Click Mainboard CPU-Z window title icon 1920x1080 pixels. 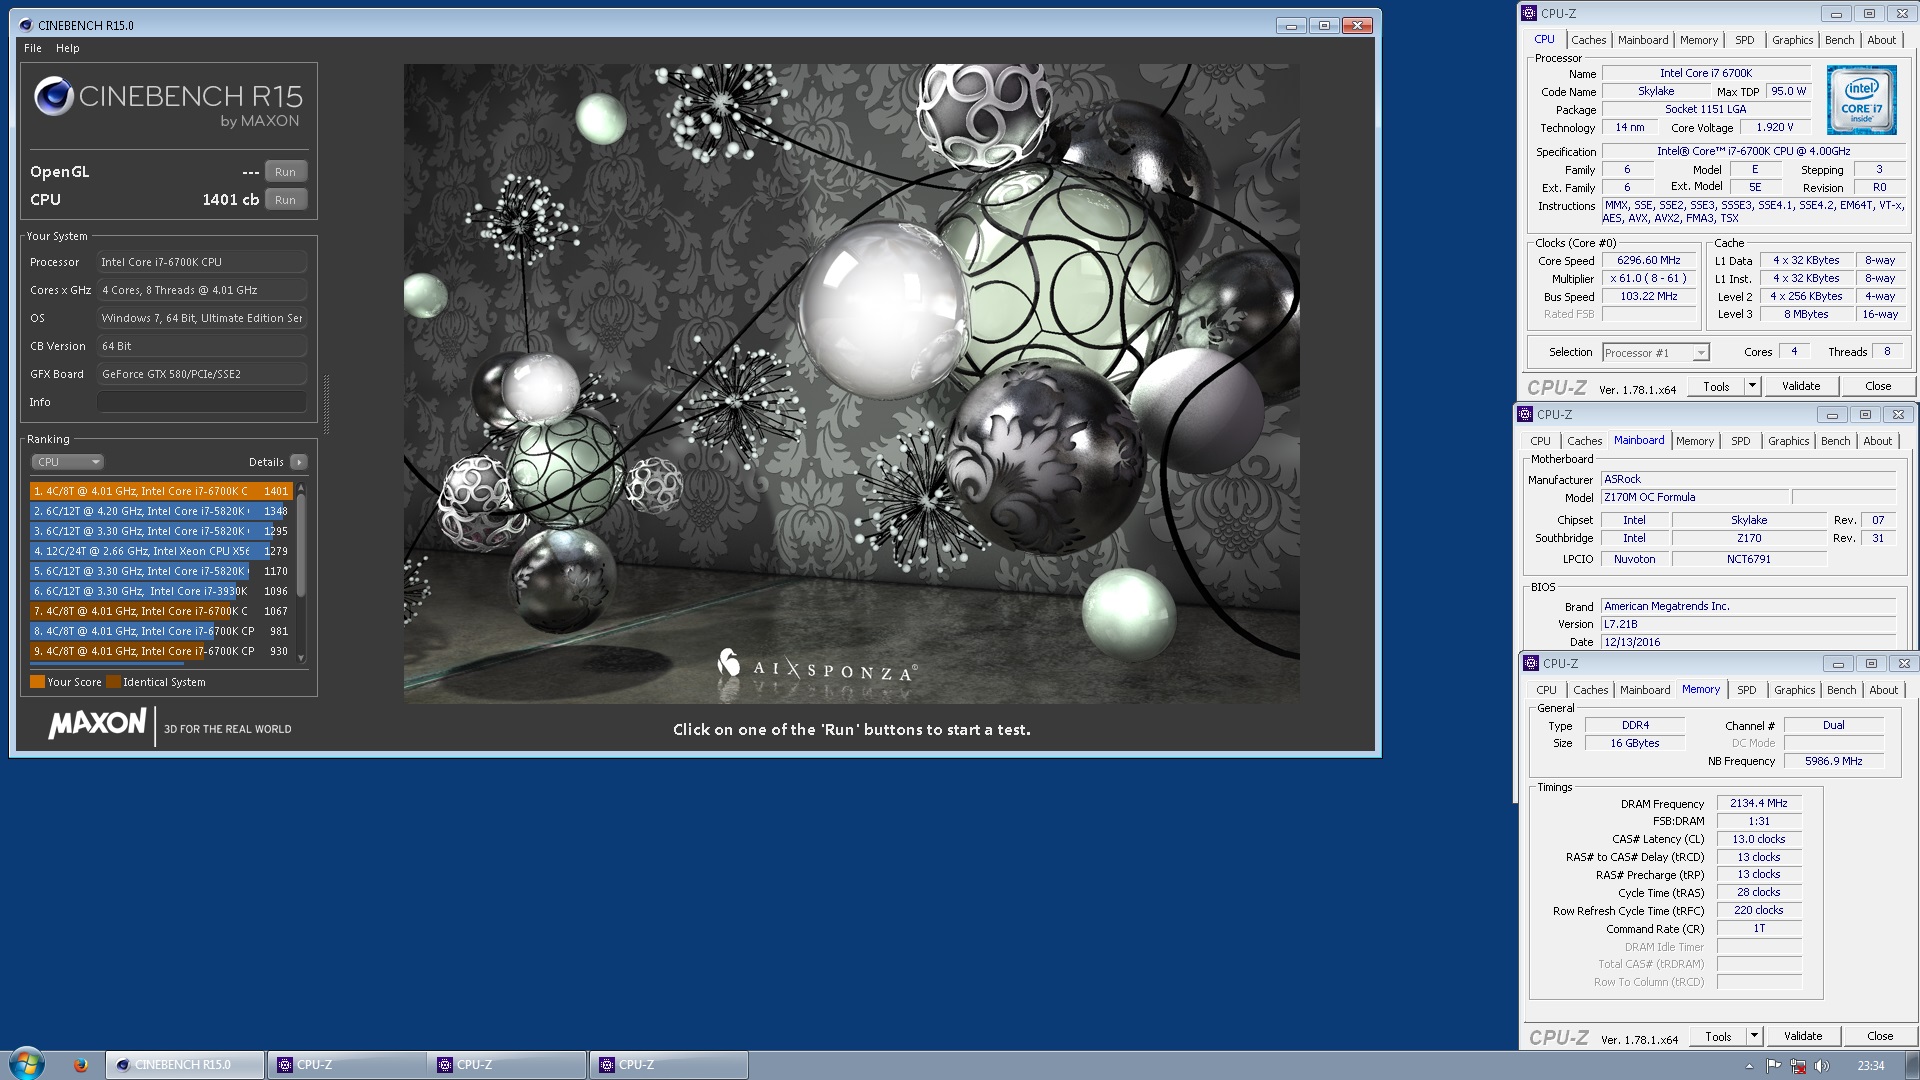click(x=1525, y=414)
